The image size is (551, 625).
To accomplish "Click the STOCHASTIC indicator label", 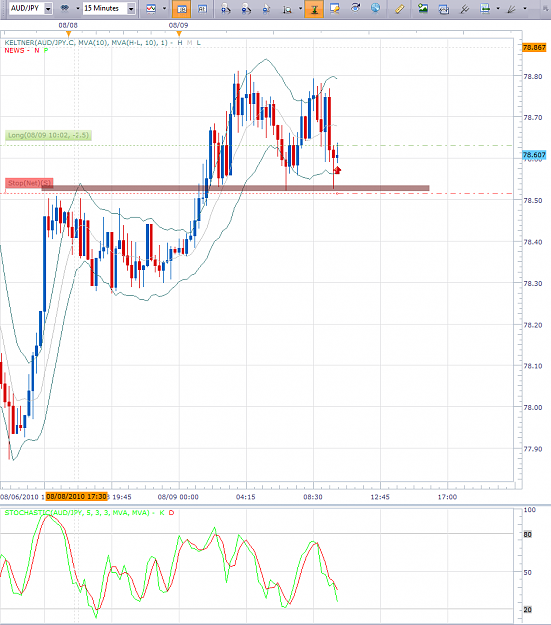I will click(x=77, y=513).
